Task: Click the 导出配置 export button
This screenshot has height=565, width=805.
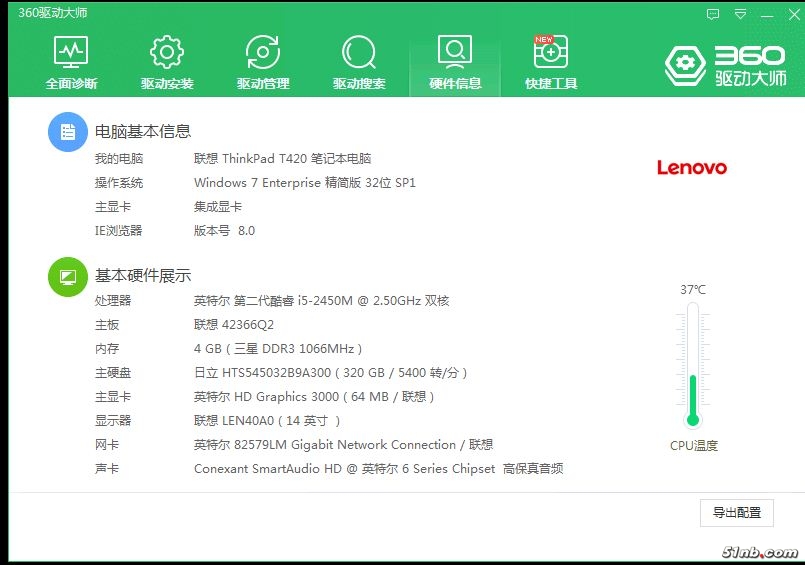Action: (x=737, y=512)
